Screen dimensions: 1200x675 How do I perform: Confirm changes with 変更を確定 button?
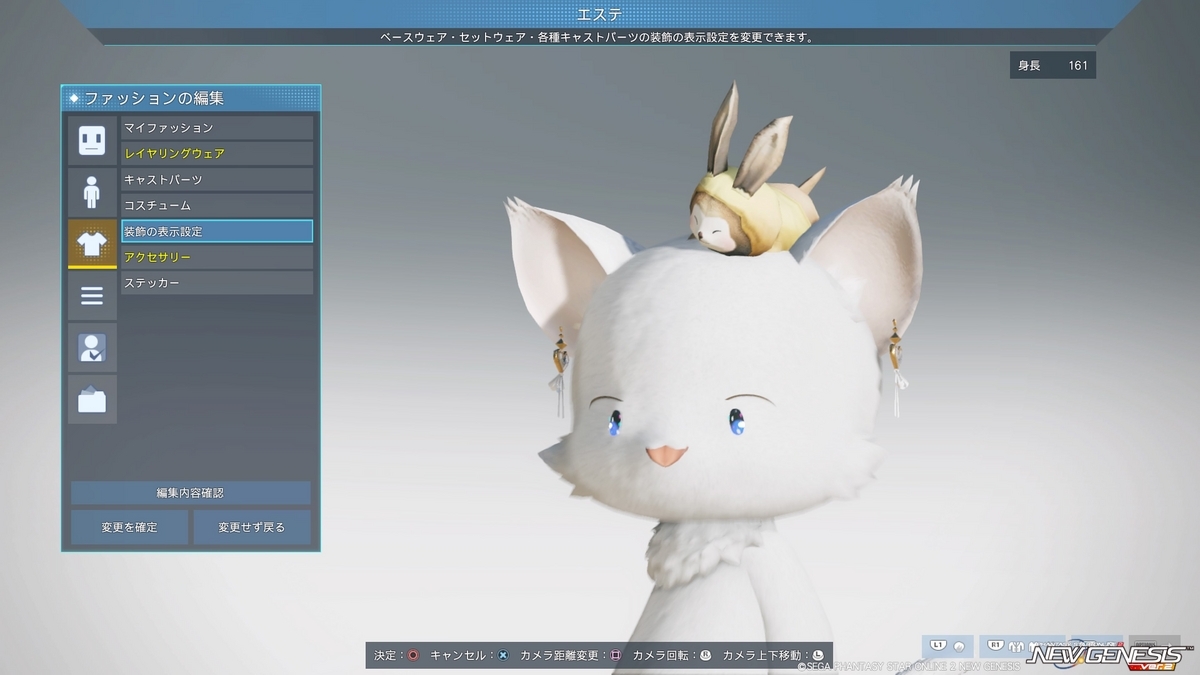click(x=129, y=527)
